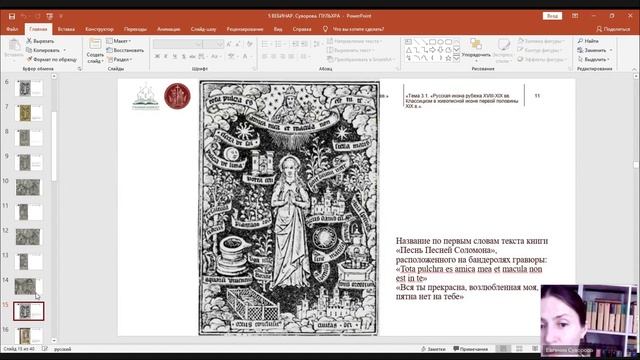Open the font size combo box

click(213, 44)
